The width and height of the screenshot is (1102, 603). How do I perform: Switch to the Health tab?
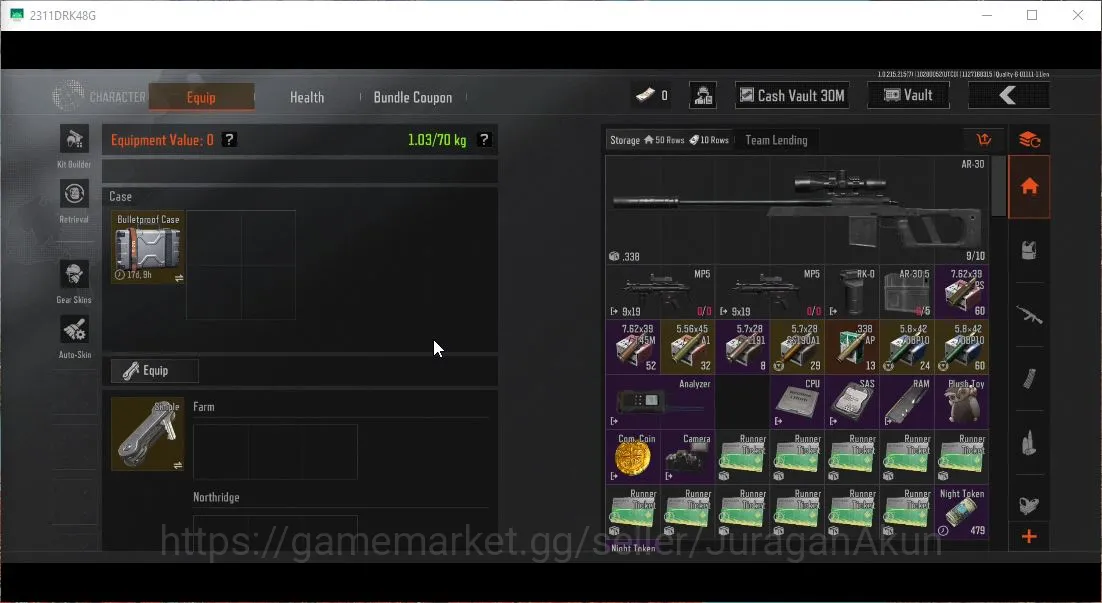[307, 97]
